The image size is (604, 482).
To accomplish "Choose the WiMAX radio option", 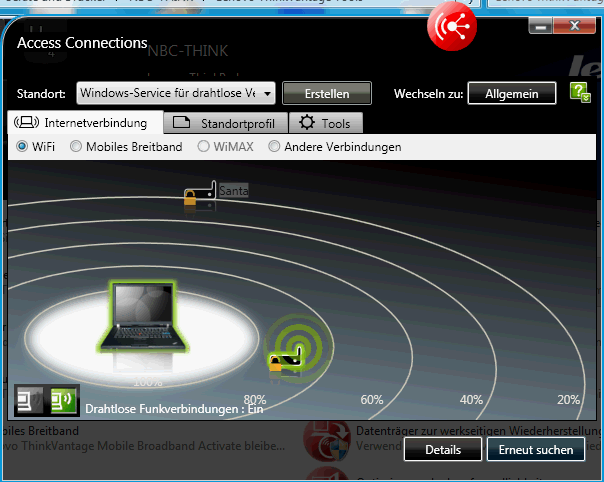I will click(203, 146).
